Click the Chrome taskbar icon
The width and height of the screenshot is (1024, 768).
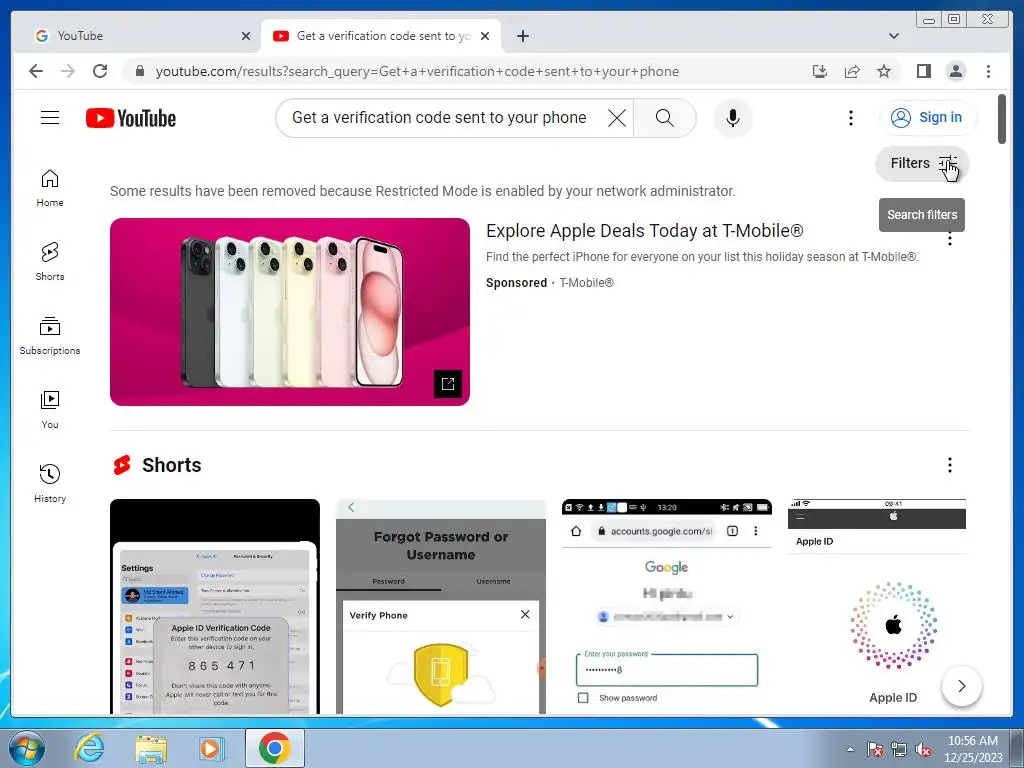point(274,748)
